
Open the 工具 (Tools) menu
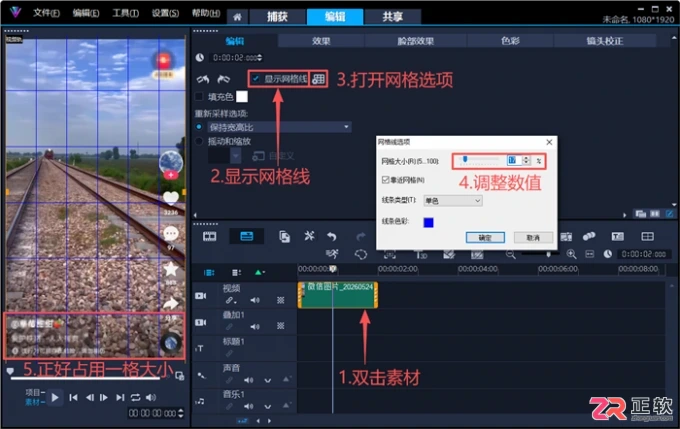point(125,13)
